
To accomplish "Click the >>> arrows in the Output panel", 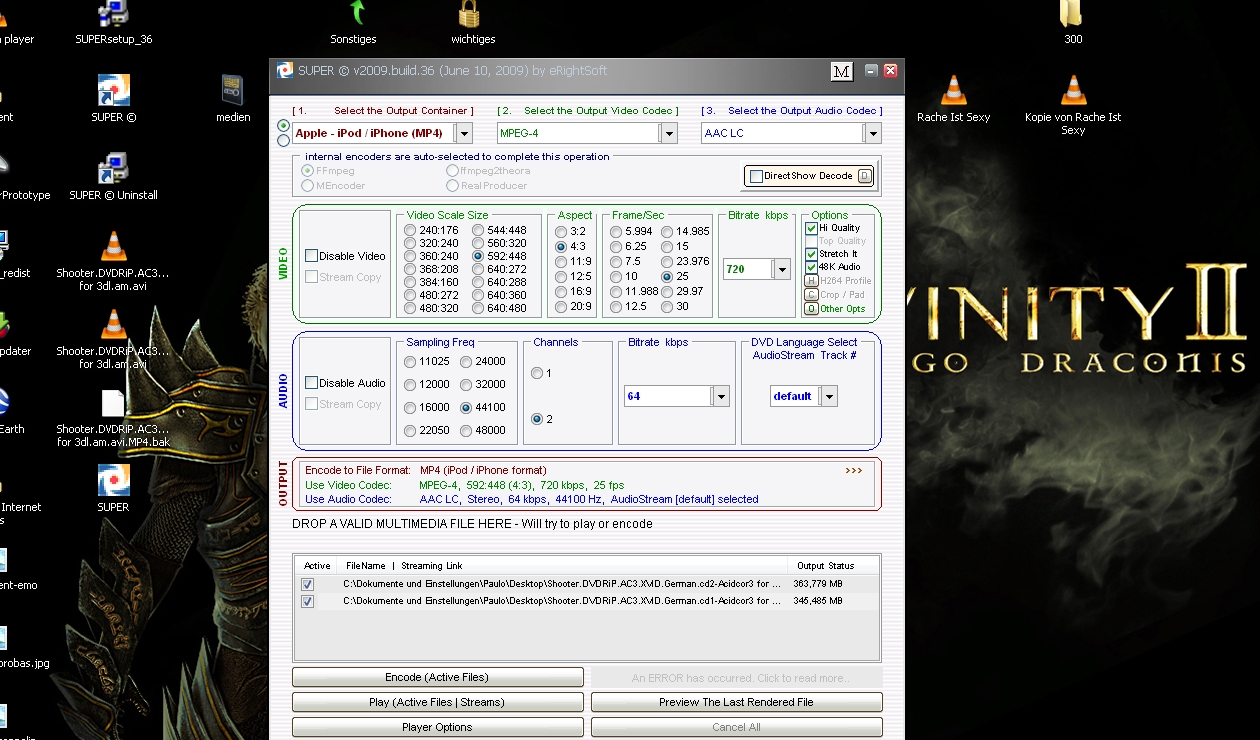I will tap(853, 470).
